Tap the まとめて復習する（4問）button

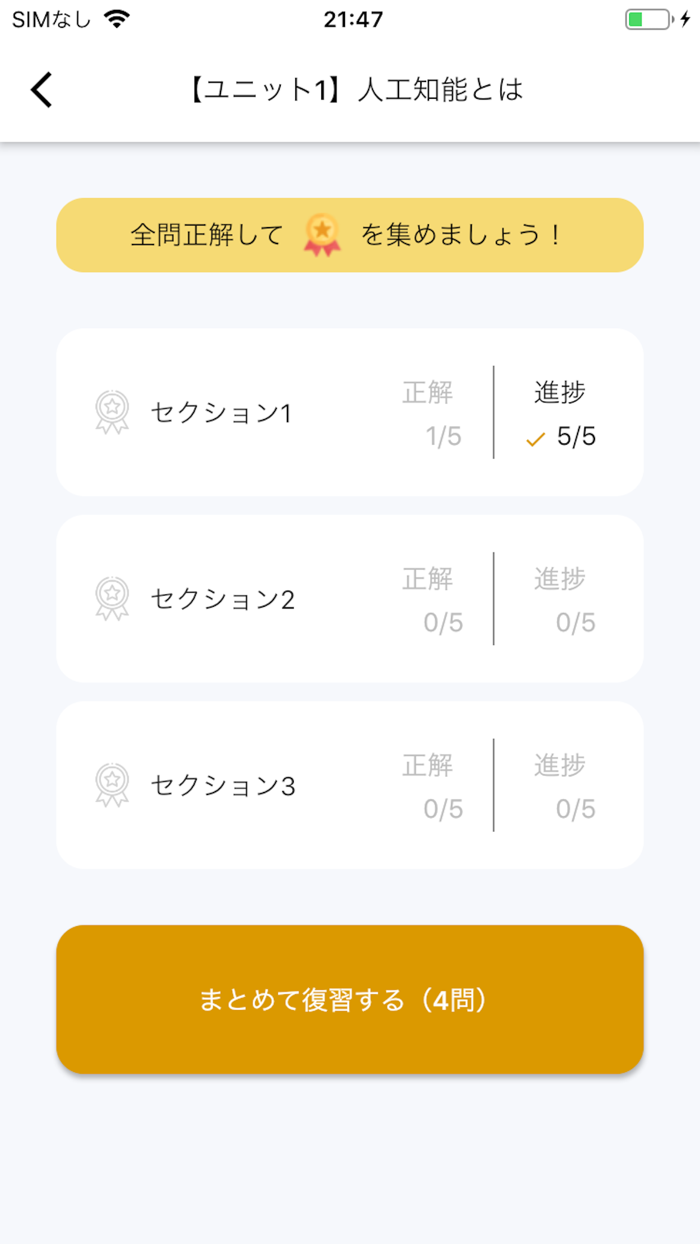pyautogui.click(x=350, y=998)
